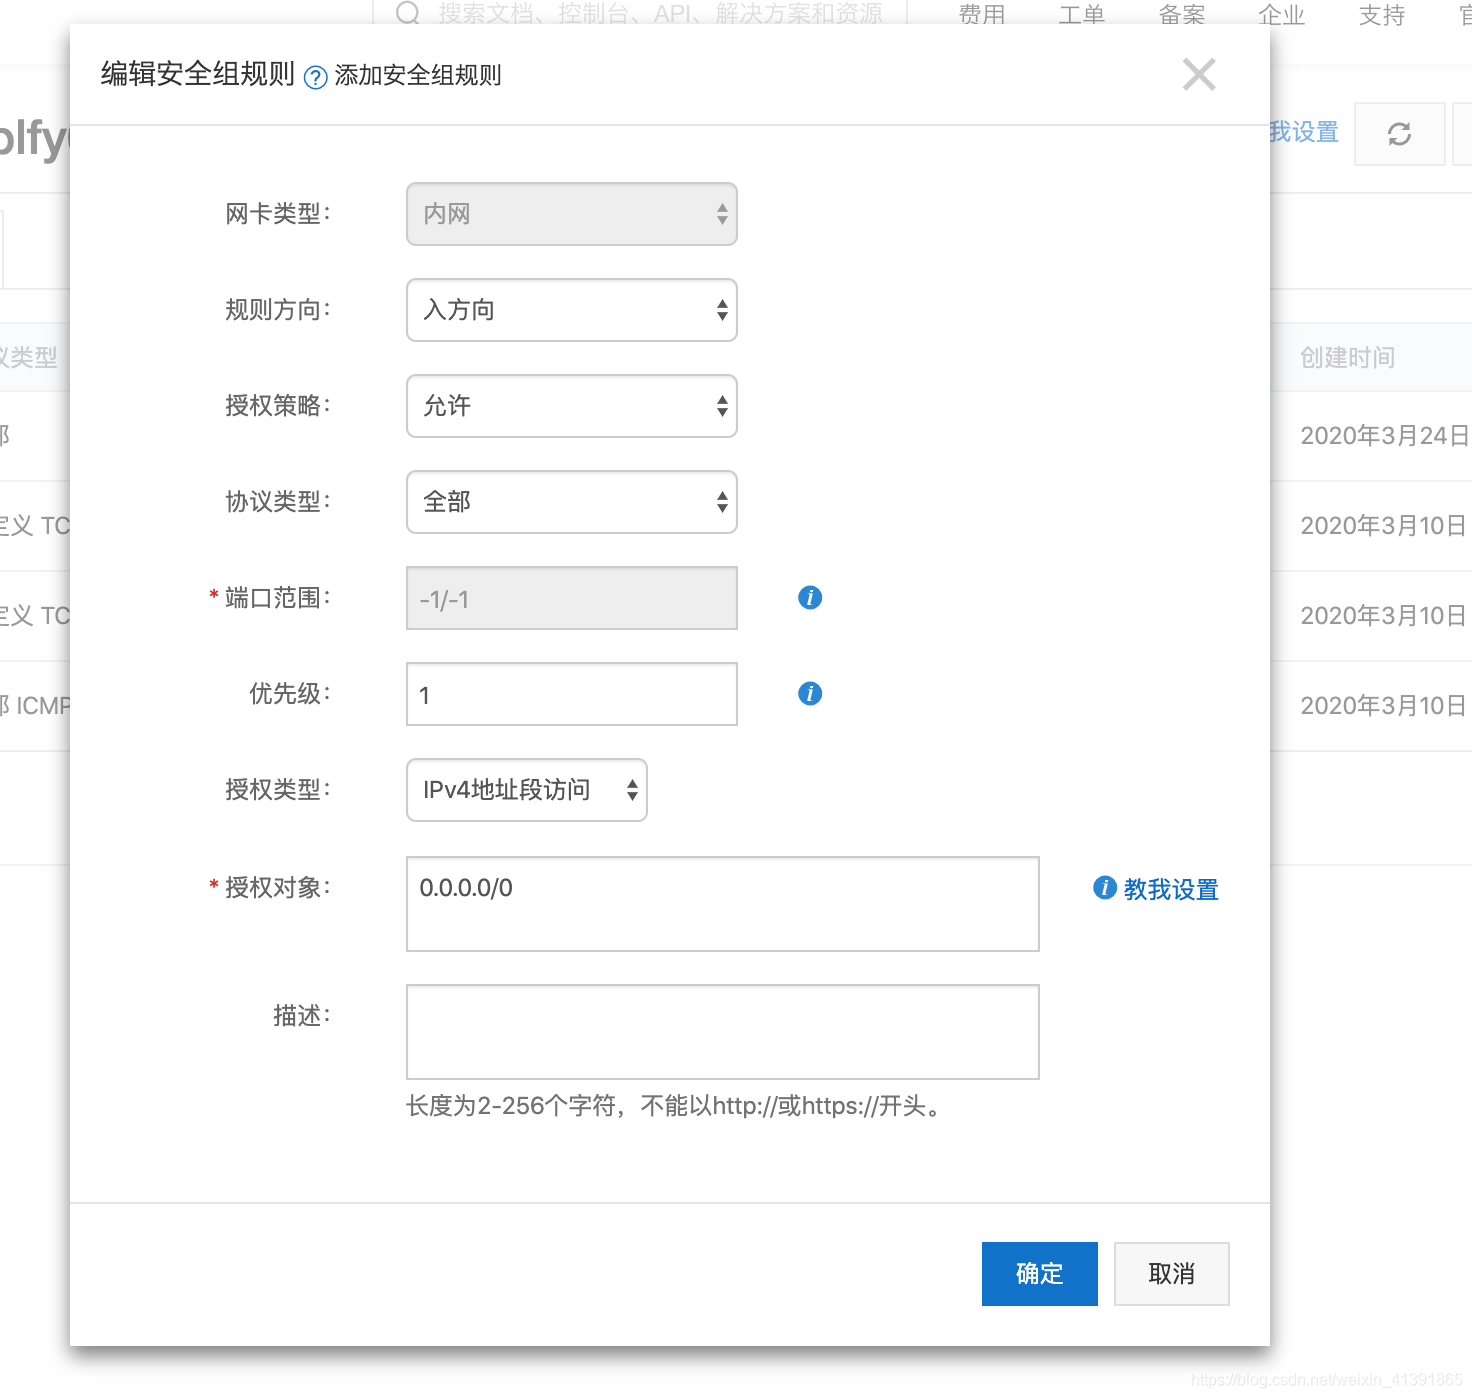Click the 优先级 input field
The height and width of the screenshot is (1398, 1472).
572,694
